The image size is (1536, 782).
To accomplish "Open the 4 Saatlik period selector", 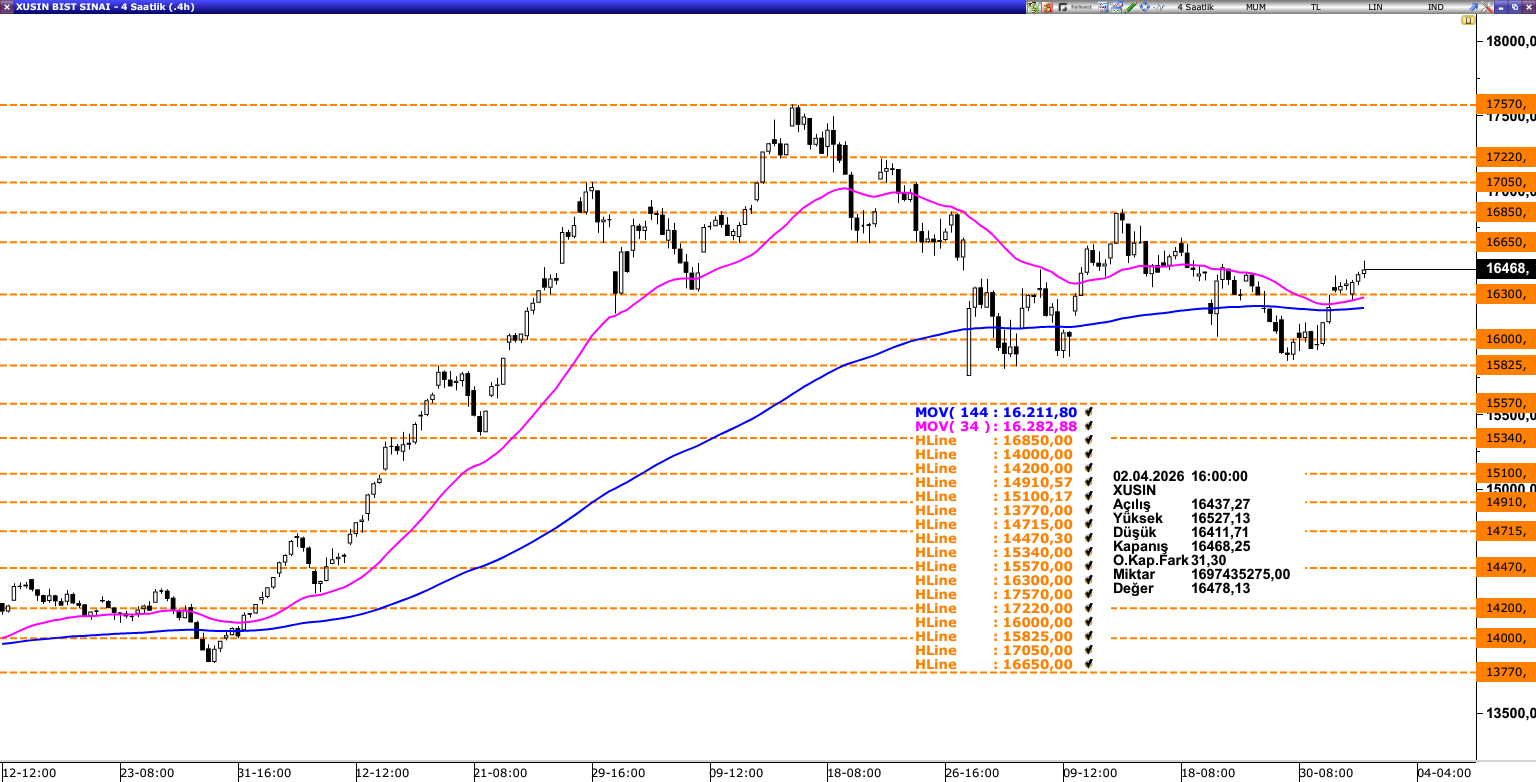I will [1195, 7].
